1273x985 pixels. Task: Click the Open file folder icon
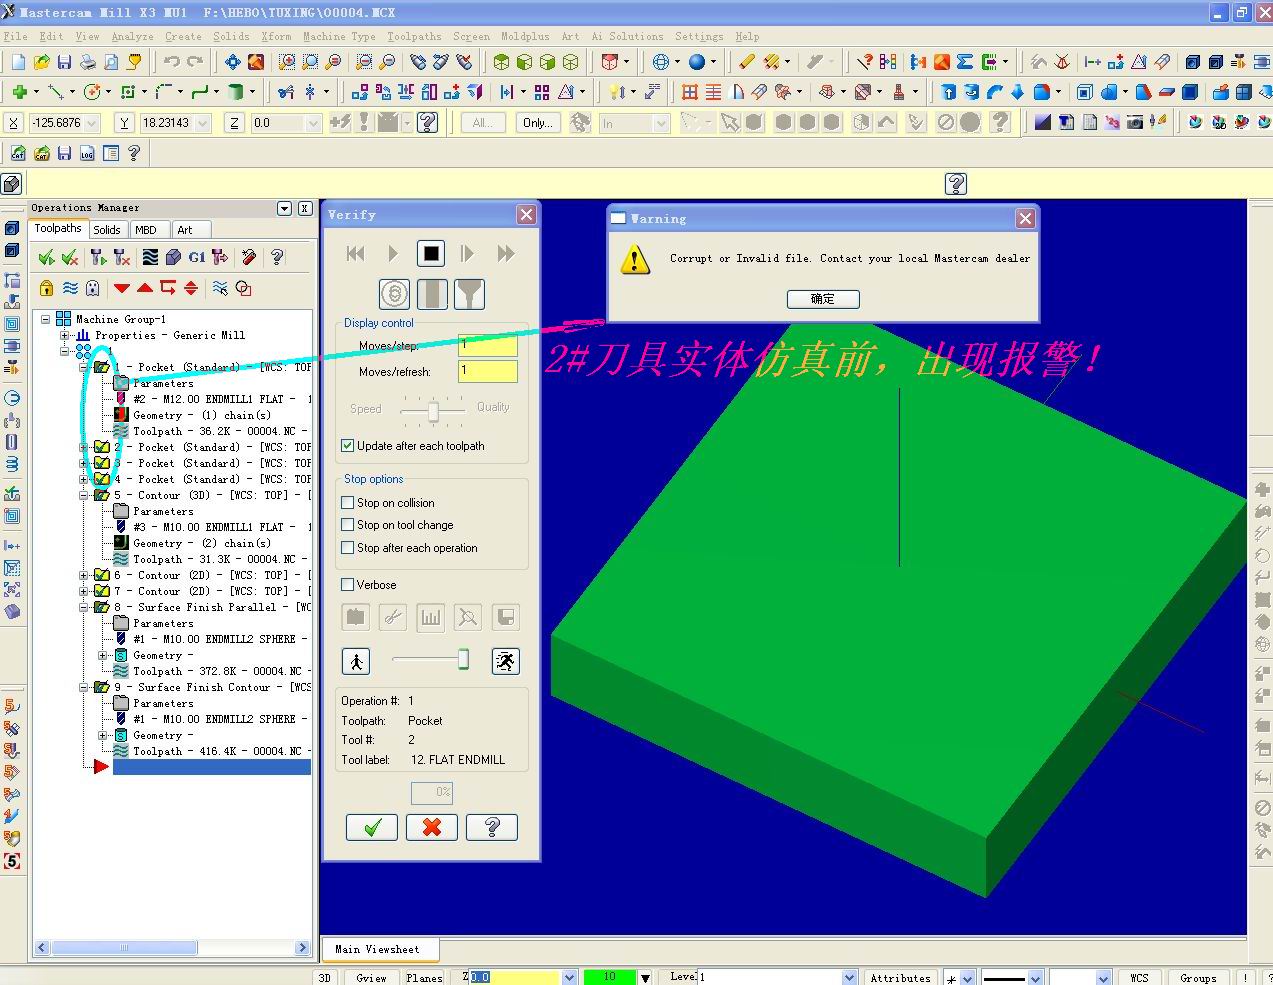[x=41, y=62]
